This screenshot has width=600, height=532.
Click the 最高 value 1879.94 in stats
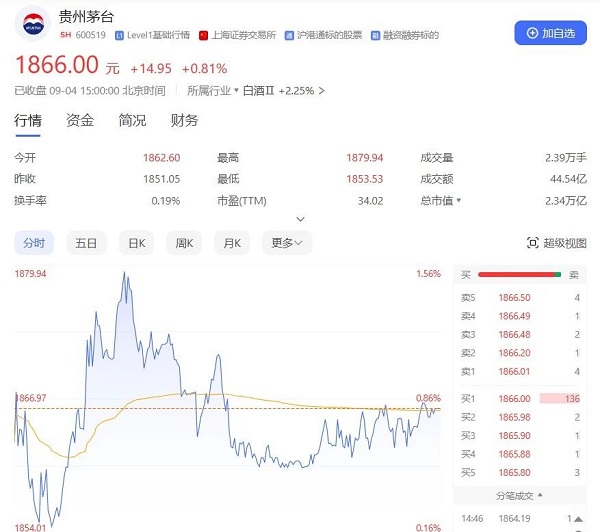click(x=365, y=158)
